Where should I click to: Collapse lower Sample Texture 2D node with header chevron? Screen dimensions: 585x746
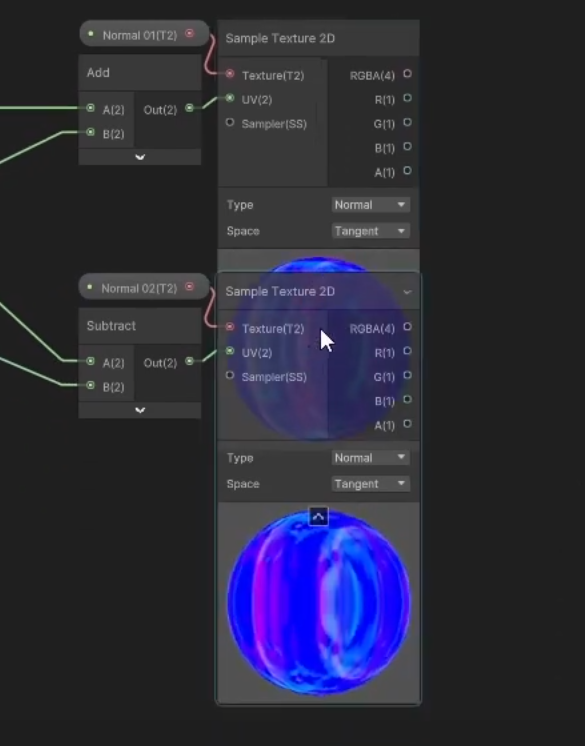407,292
